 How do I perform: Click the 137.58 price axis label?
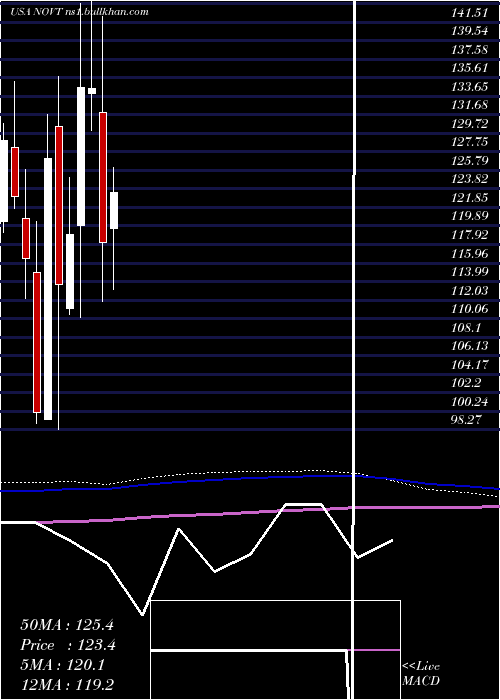point(470,50)
